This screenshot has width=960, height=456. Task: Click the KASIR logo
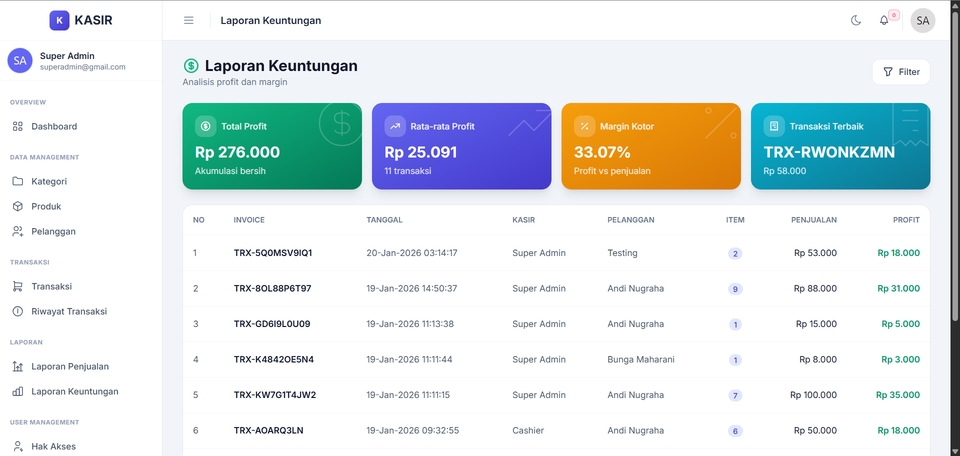tap(81, 20)
